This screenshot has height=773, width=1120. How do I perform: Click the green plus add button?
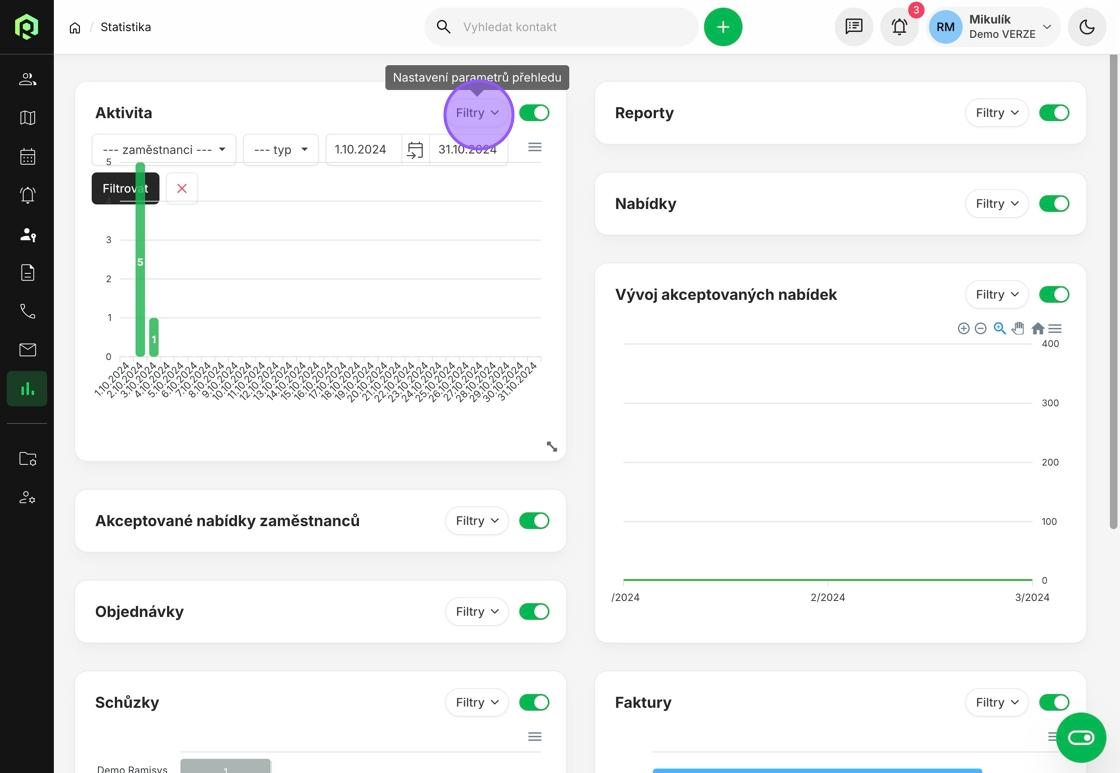723,27
